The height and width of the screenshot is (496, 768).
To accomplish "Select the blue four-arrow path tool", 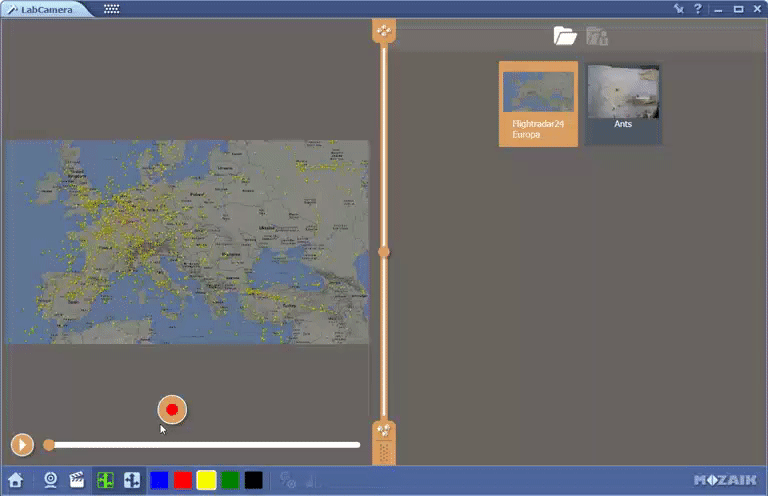I will 132,480.
